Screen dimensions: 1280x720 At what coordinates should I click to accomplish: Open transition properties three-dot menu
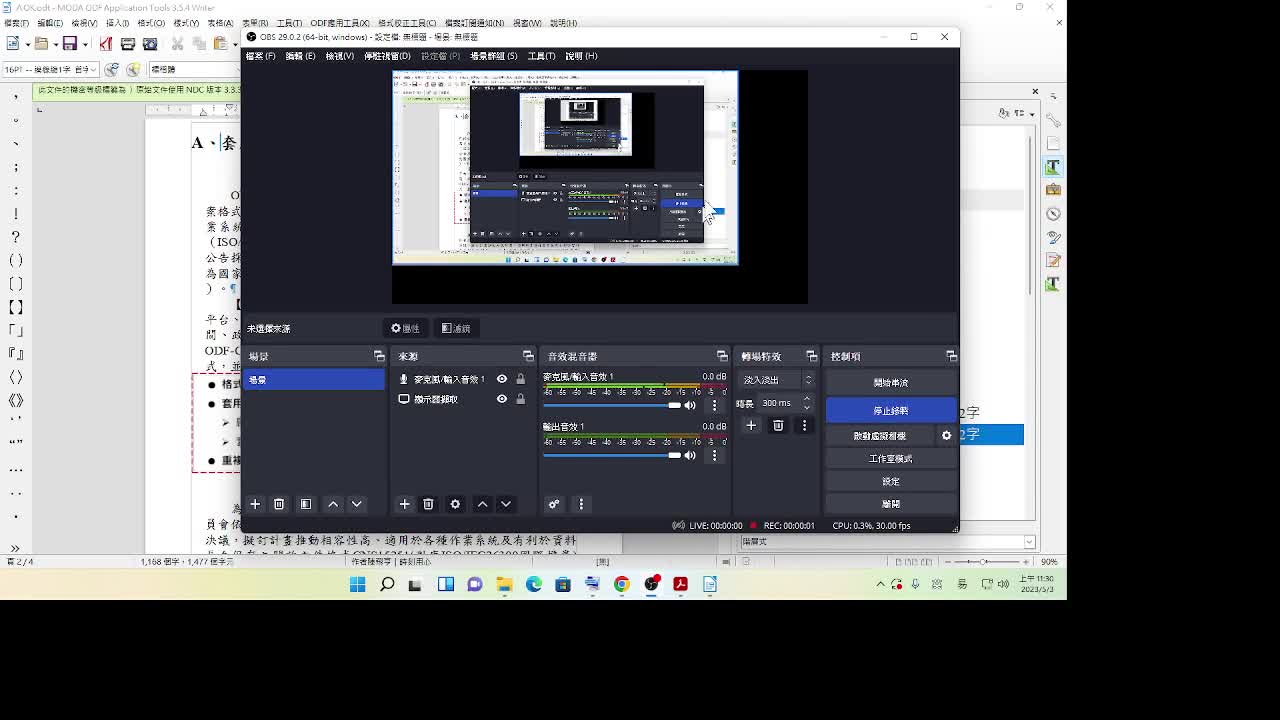pyautogui.click(x=804, y=425)
